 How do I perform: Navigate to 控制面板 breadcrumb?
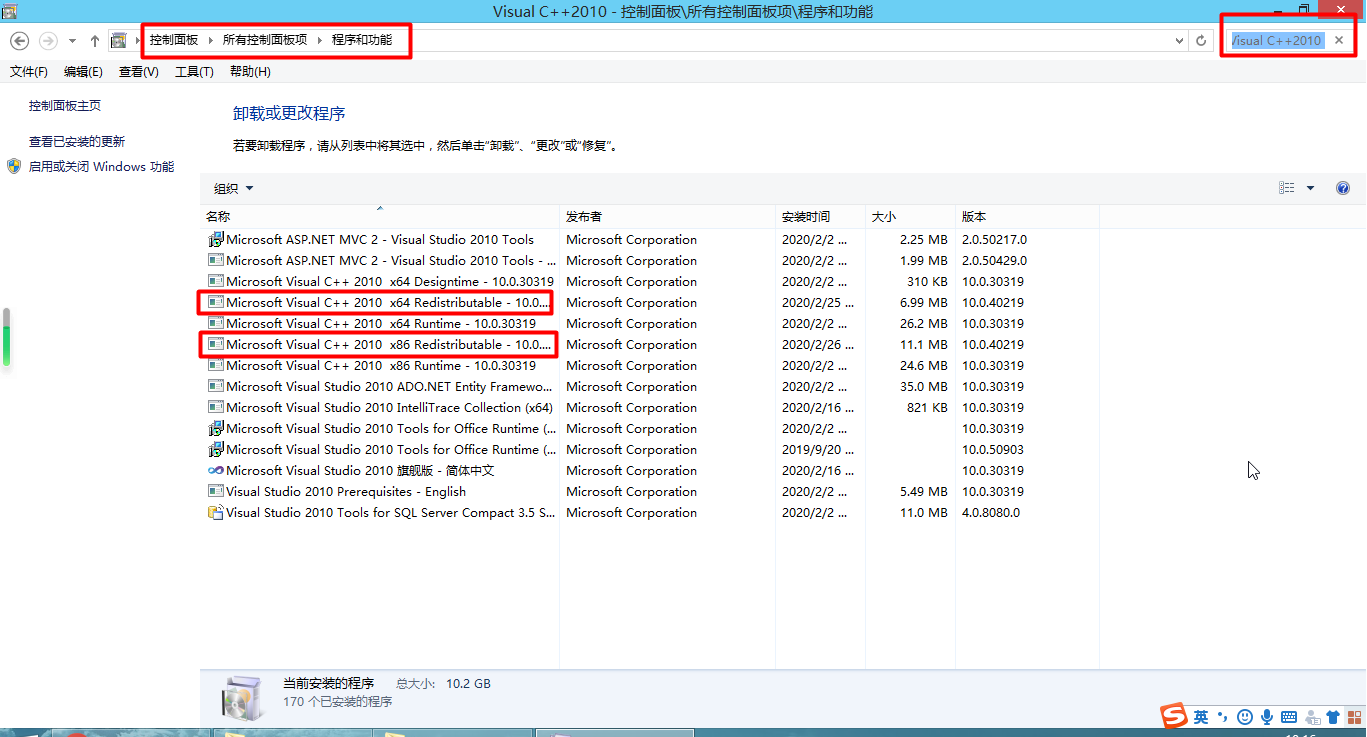(174, 40)
